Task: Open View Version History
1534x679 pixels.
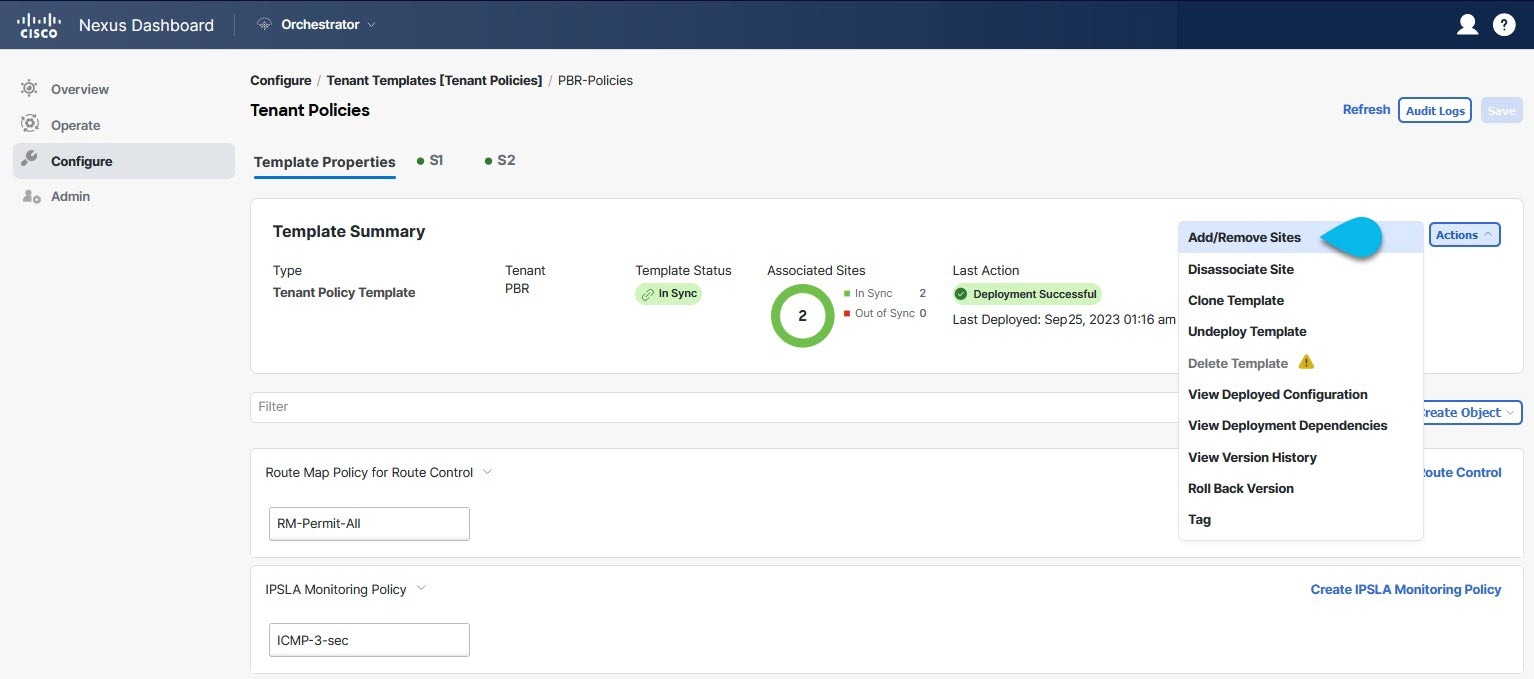Action: click(x=1300, y=457)
